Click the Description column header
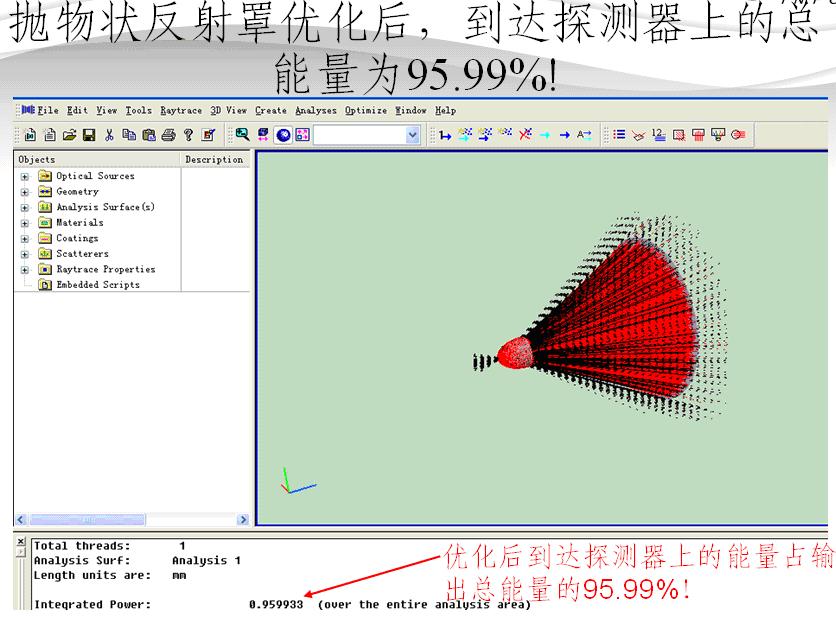Screen dimensions: 836x617 coord(214,159)
